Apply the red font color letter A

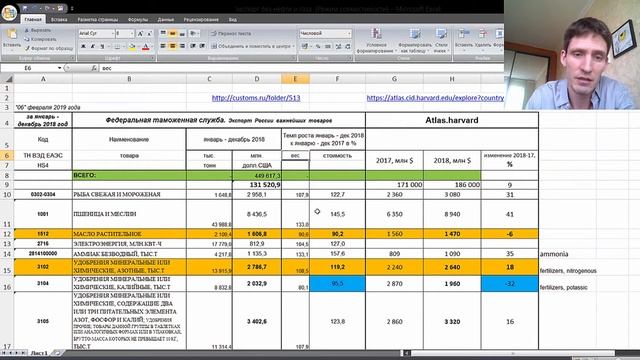[146, 47]
